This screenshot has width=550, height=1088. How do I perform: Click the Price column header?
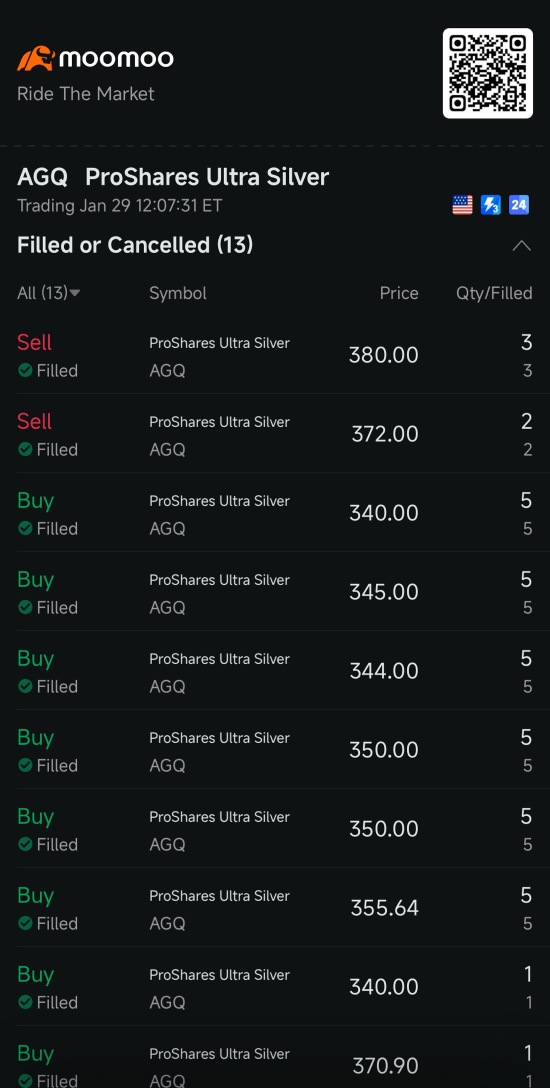click(399, 293)
